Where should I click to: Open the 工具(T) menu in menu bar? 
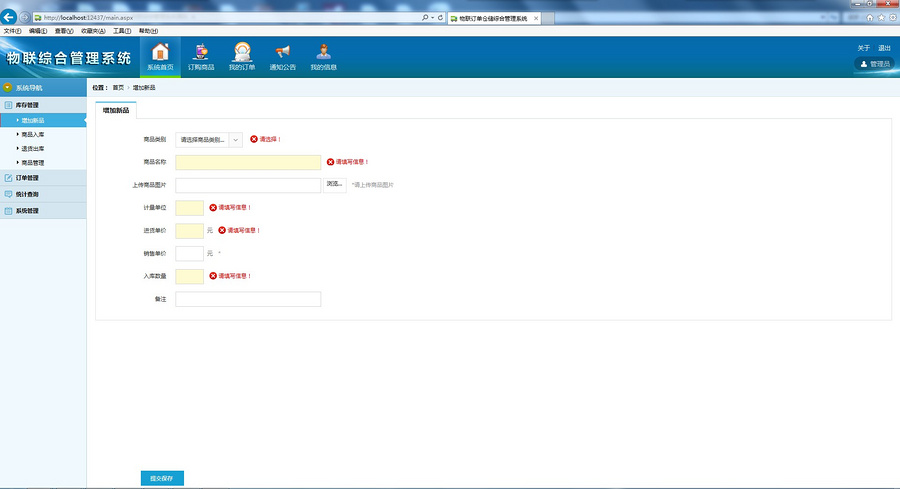click(x=121, y=31)
